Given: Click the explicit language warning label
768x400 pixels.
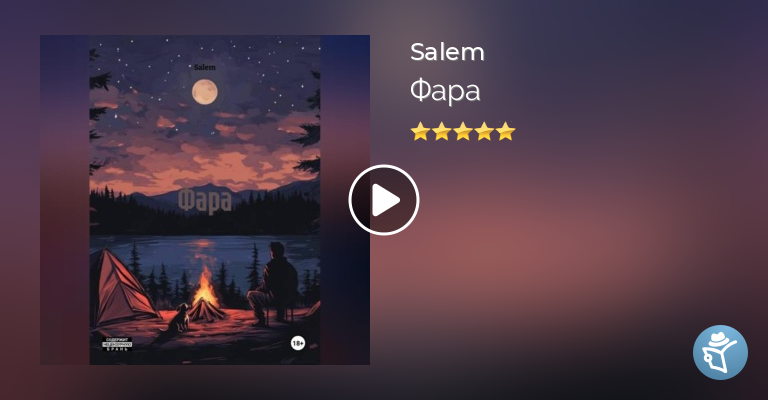Looking at the screenshot, I should (x=117, y=344).
